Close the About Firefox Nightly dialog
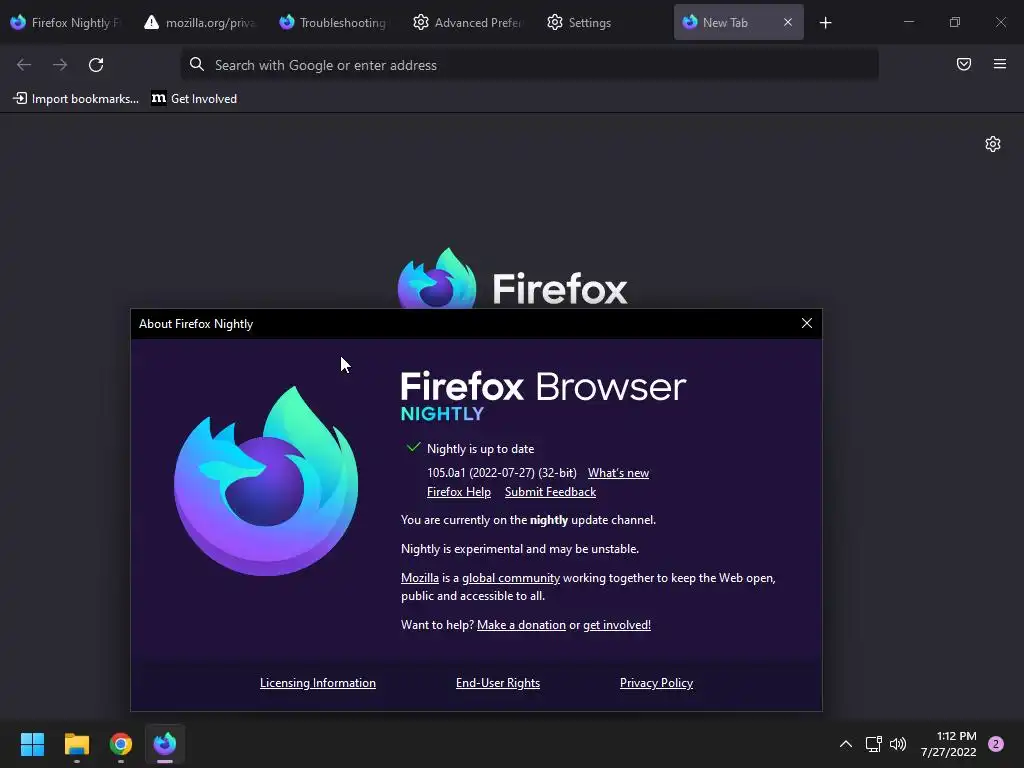The width and height of the screenshot is (1024, 768). [x=807, y=323]
